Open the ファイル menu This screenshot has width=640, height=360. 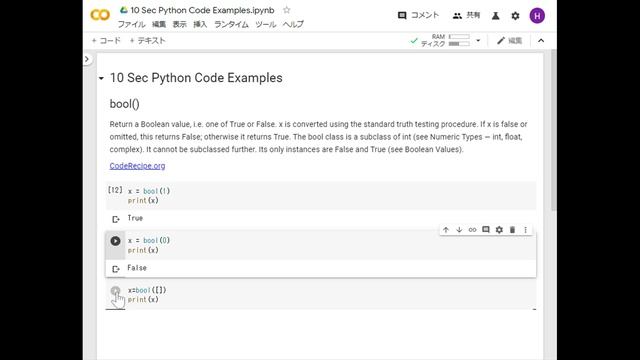(131, 24)
